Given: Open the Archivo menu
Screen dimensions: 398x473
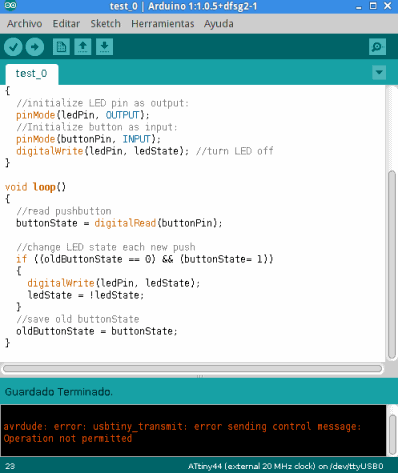Looking at the screenshot, I should [x=25, y=24].
